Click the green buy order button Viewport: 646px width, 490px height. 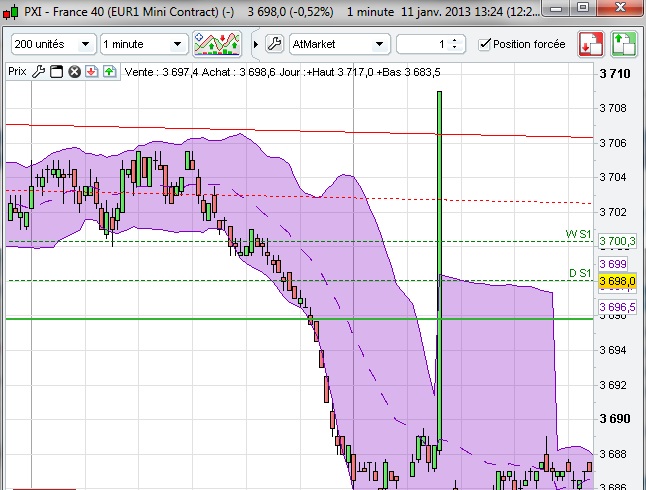coord(624,44)
